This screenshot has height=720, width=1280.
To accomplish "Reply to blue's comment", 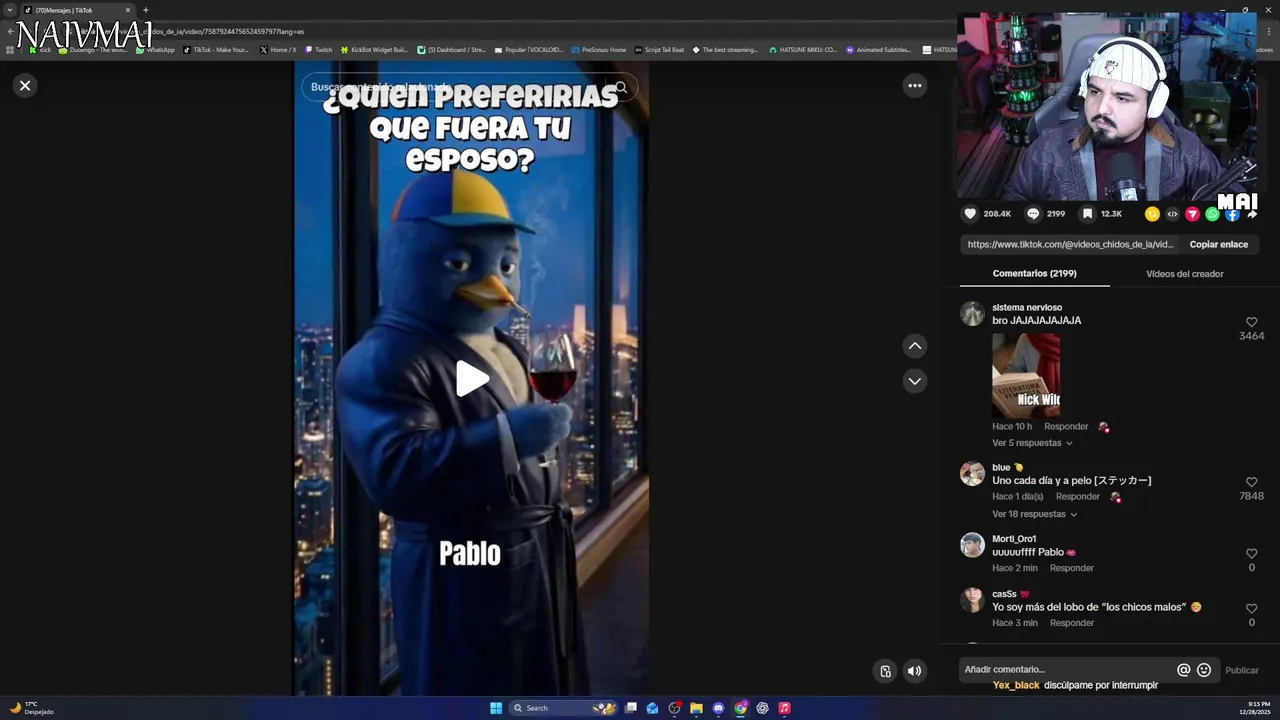I will (1078, 497).
